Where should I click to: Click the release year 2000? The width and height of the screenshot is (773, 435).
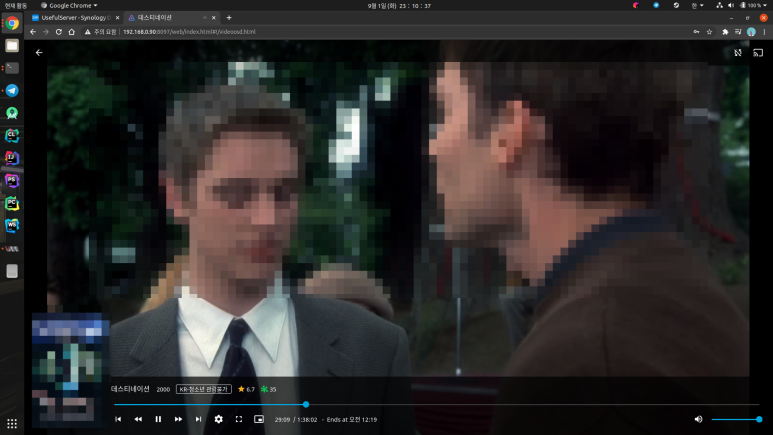click(163, 389)
